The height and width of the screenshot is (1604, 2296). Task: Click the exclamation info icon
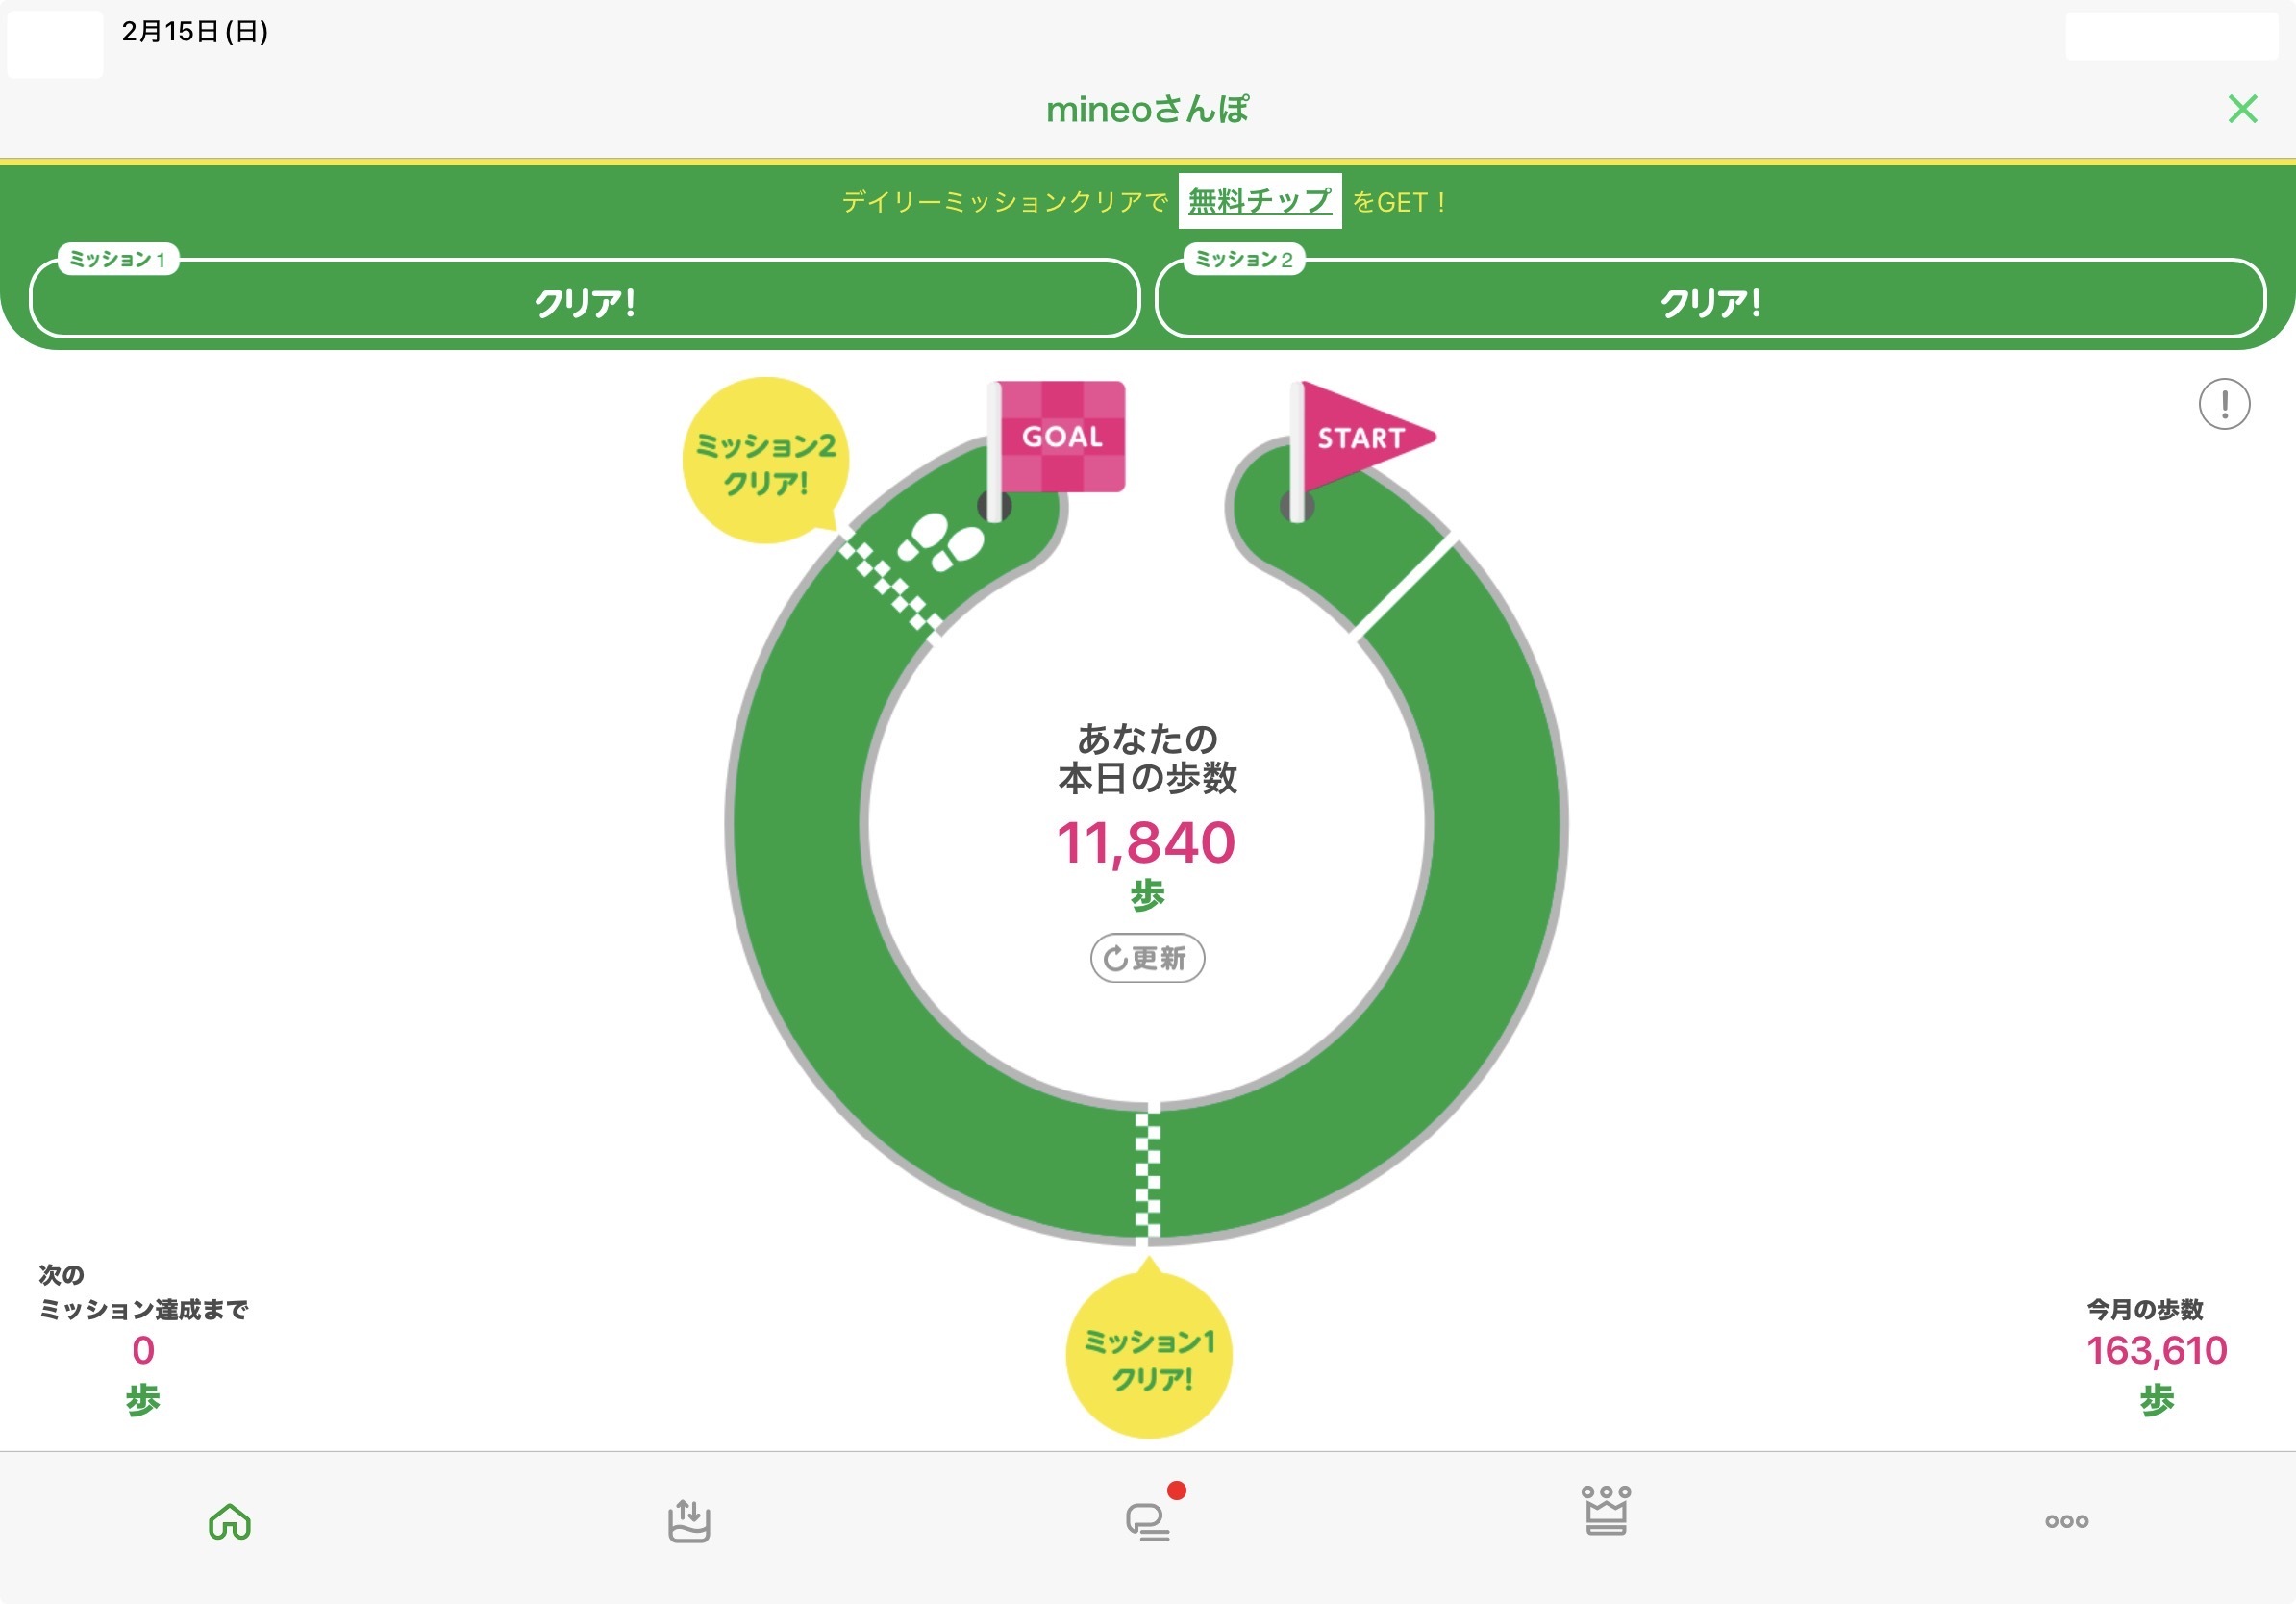2224,404
